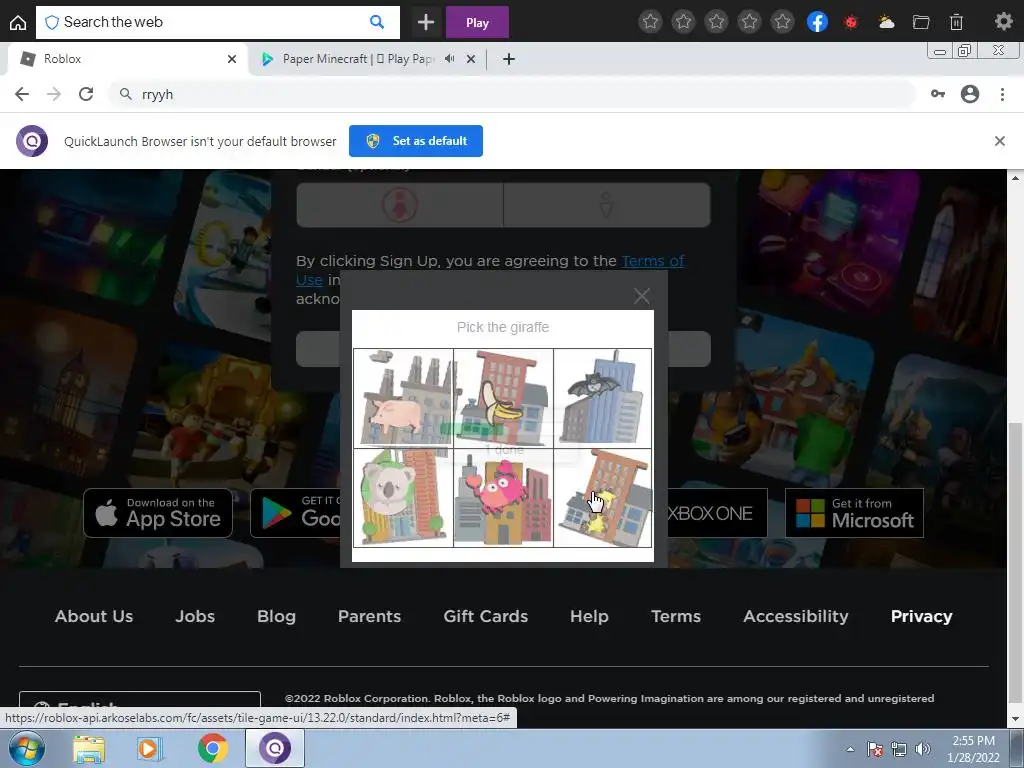Go back to the previous page
The image size is (1024, 768).
pyautogui.click(x=22, y=94)
